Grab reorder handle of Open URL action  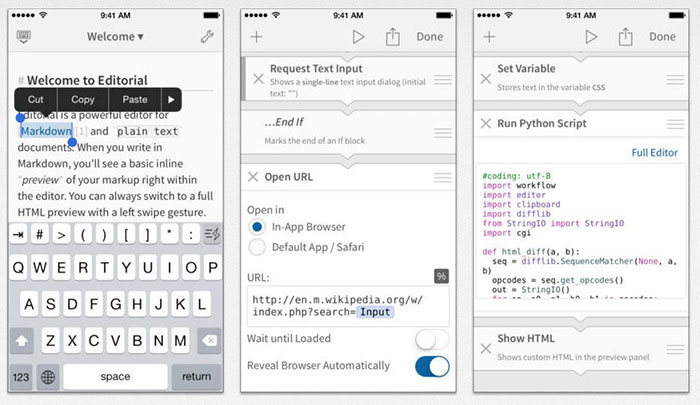click(x=442, y=177)
